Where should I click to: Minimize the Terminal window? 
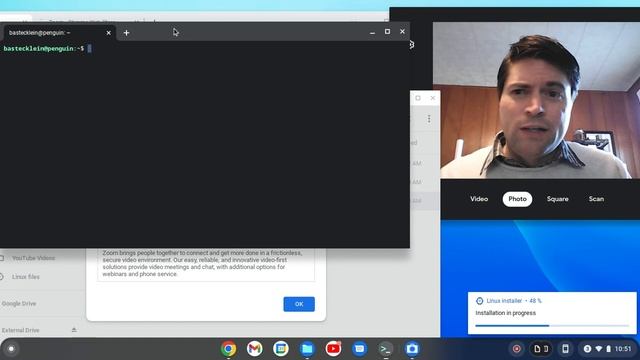tap(372, 32)
